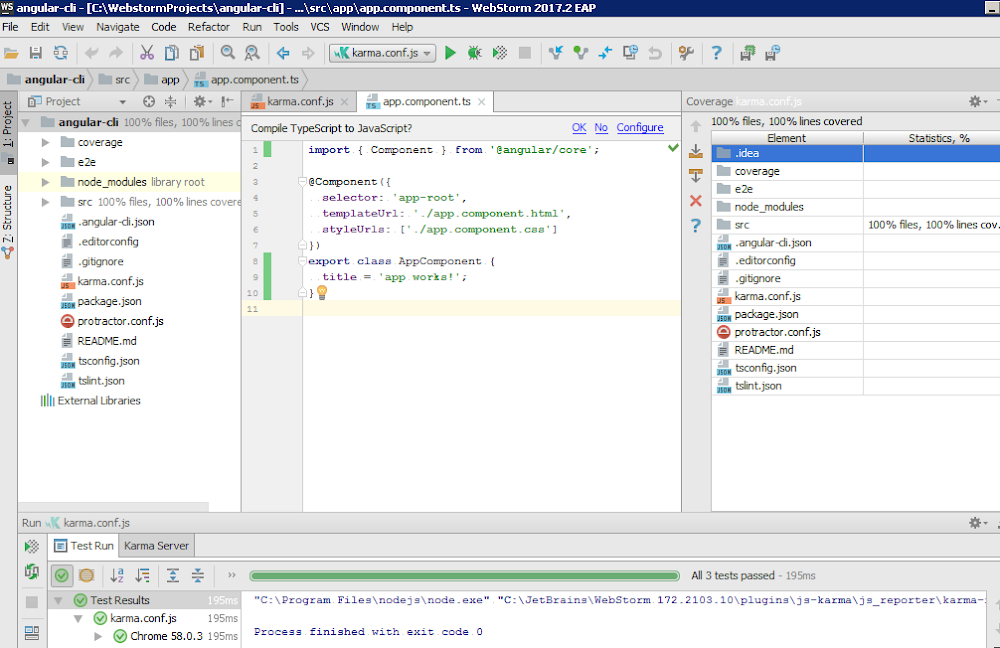Click the Statistics, % column header
Viewport: 1000px width, 648px height.
[932, 138]
